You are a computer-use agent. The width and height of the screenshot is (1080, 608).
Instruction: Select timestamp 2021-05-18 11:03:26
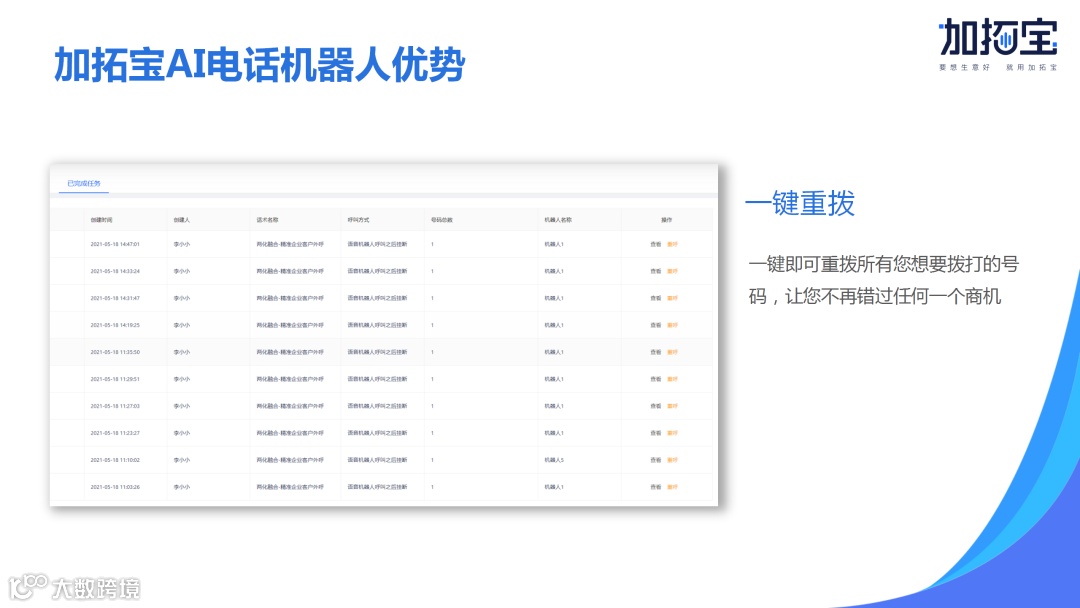click(x=115, y=487)
